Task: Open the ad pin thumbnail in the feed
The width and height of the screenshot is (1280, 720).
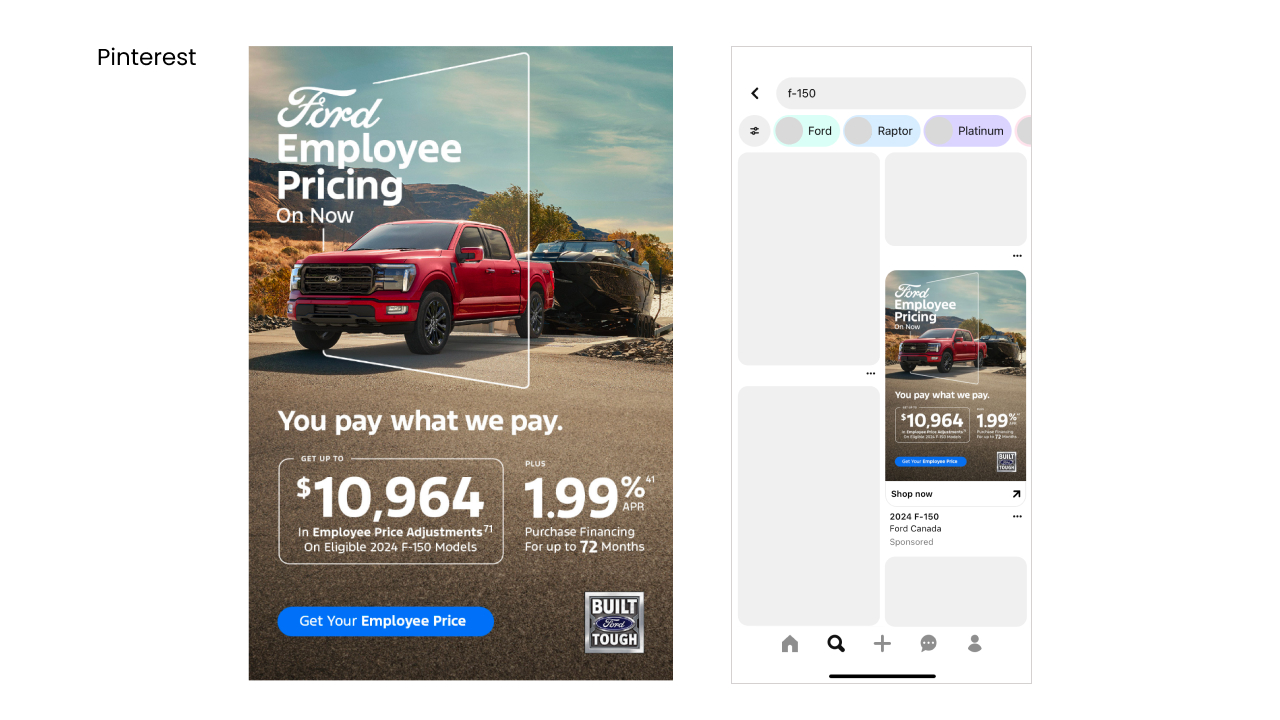Action: 955,376
